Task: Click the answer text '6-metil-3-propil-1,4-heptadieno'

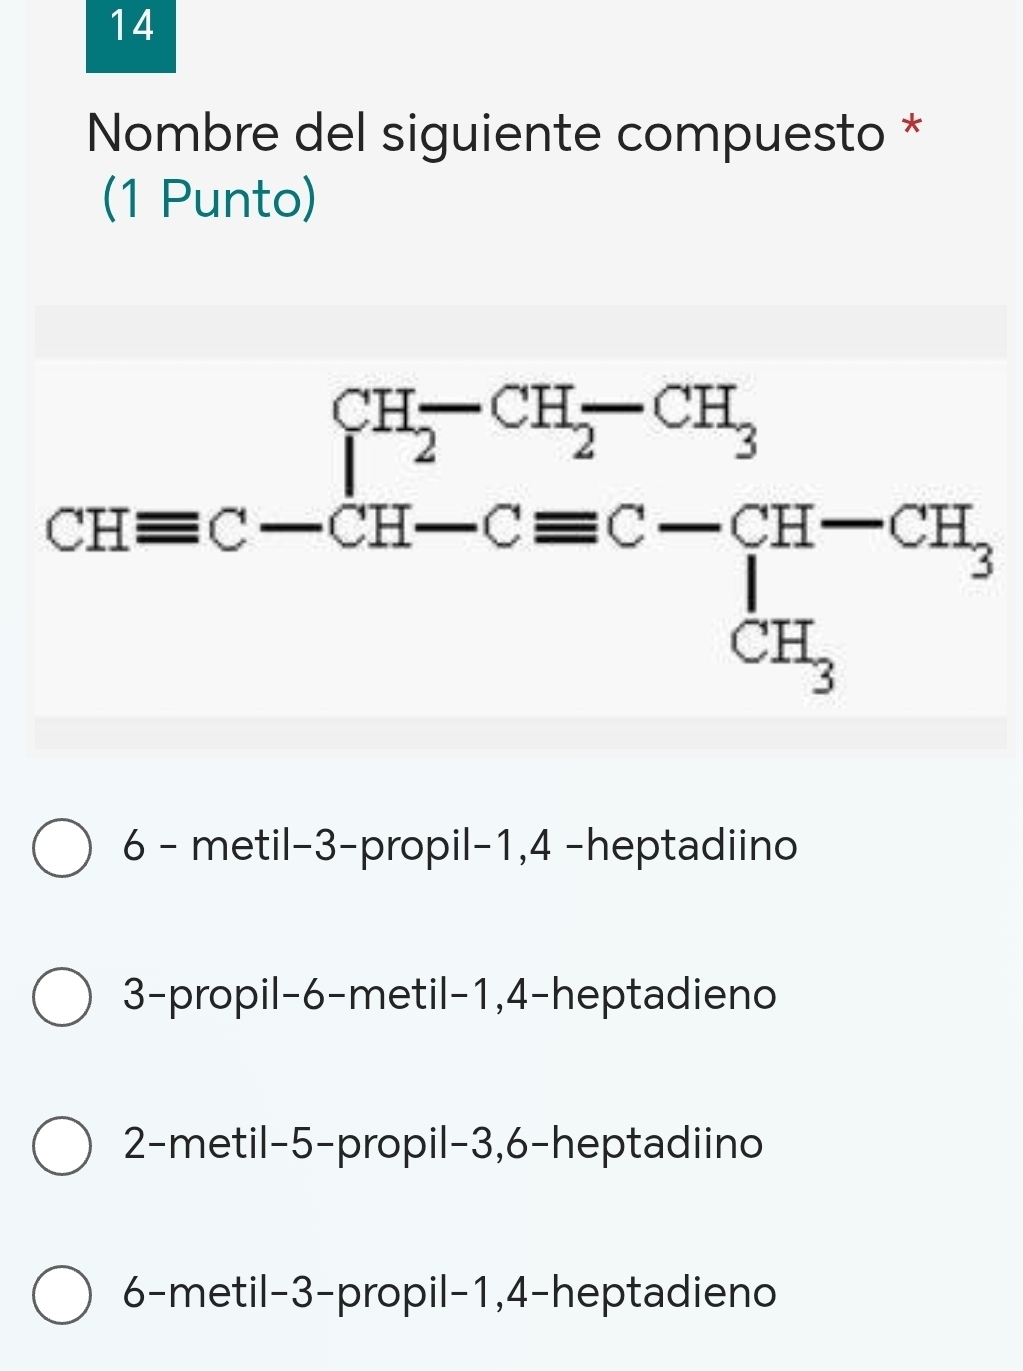Action: [449, 1292]
